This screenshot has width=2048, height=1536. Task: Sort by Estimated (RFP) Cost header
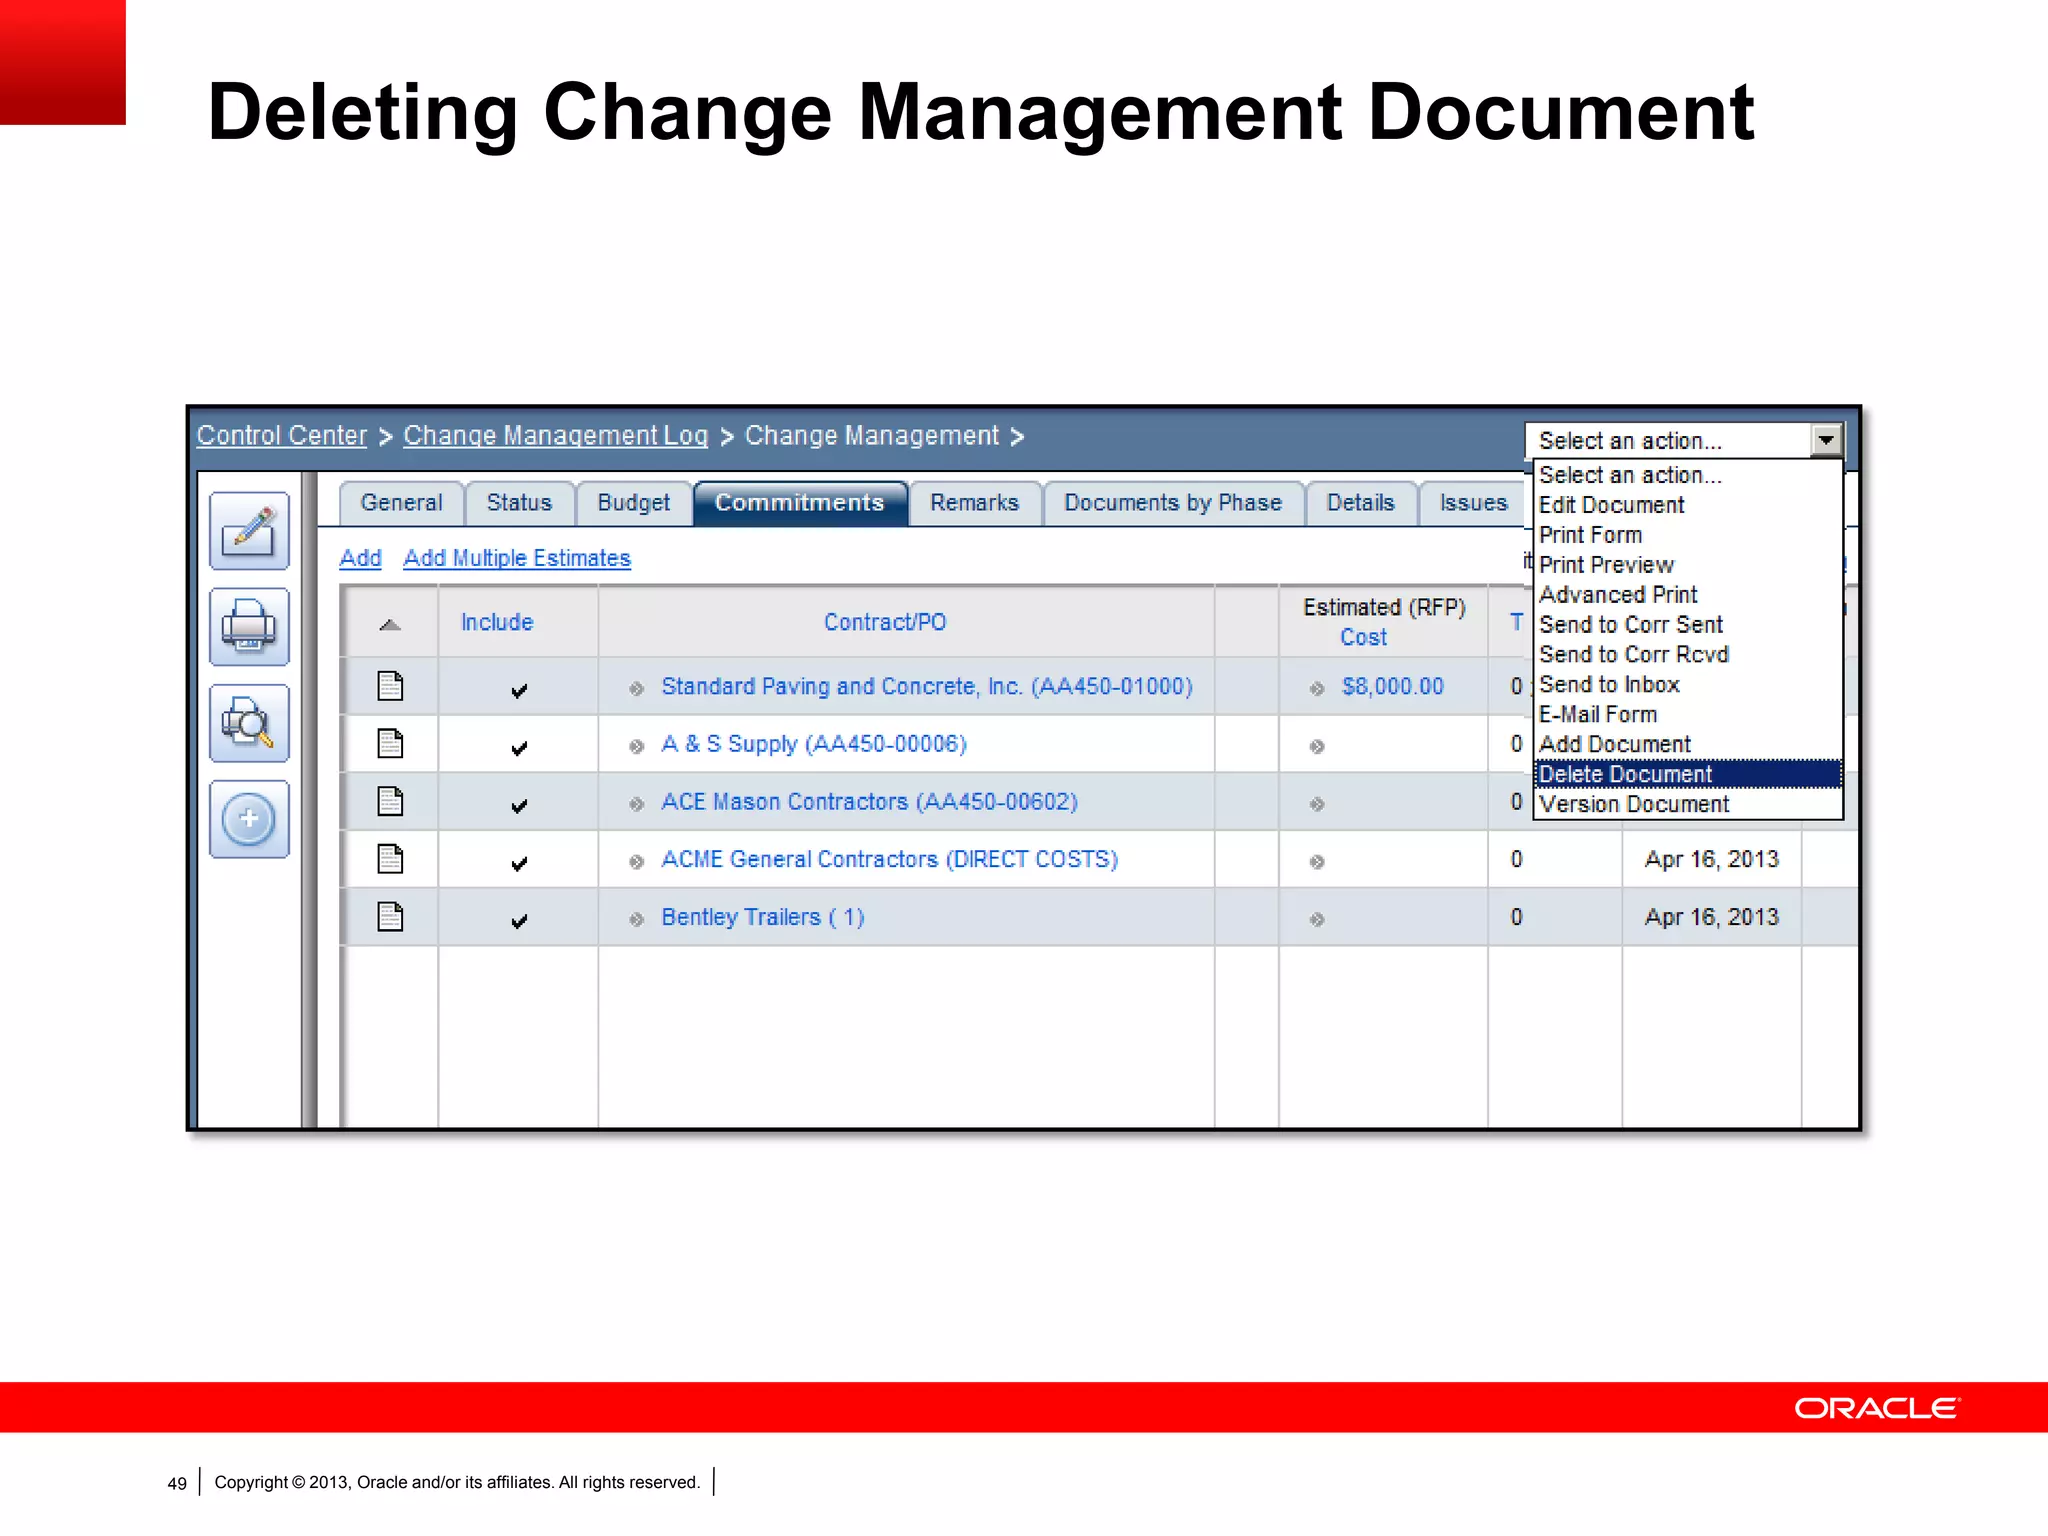1384,622
